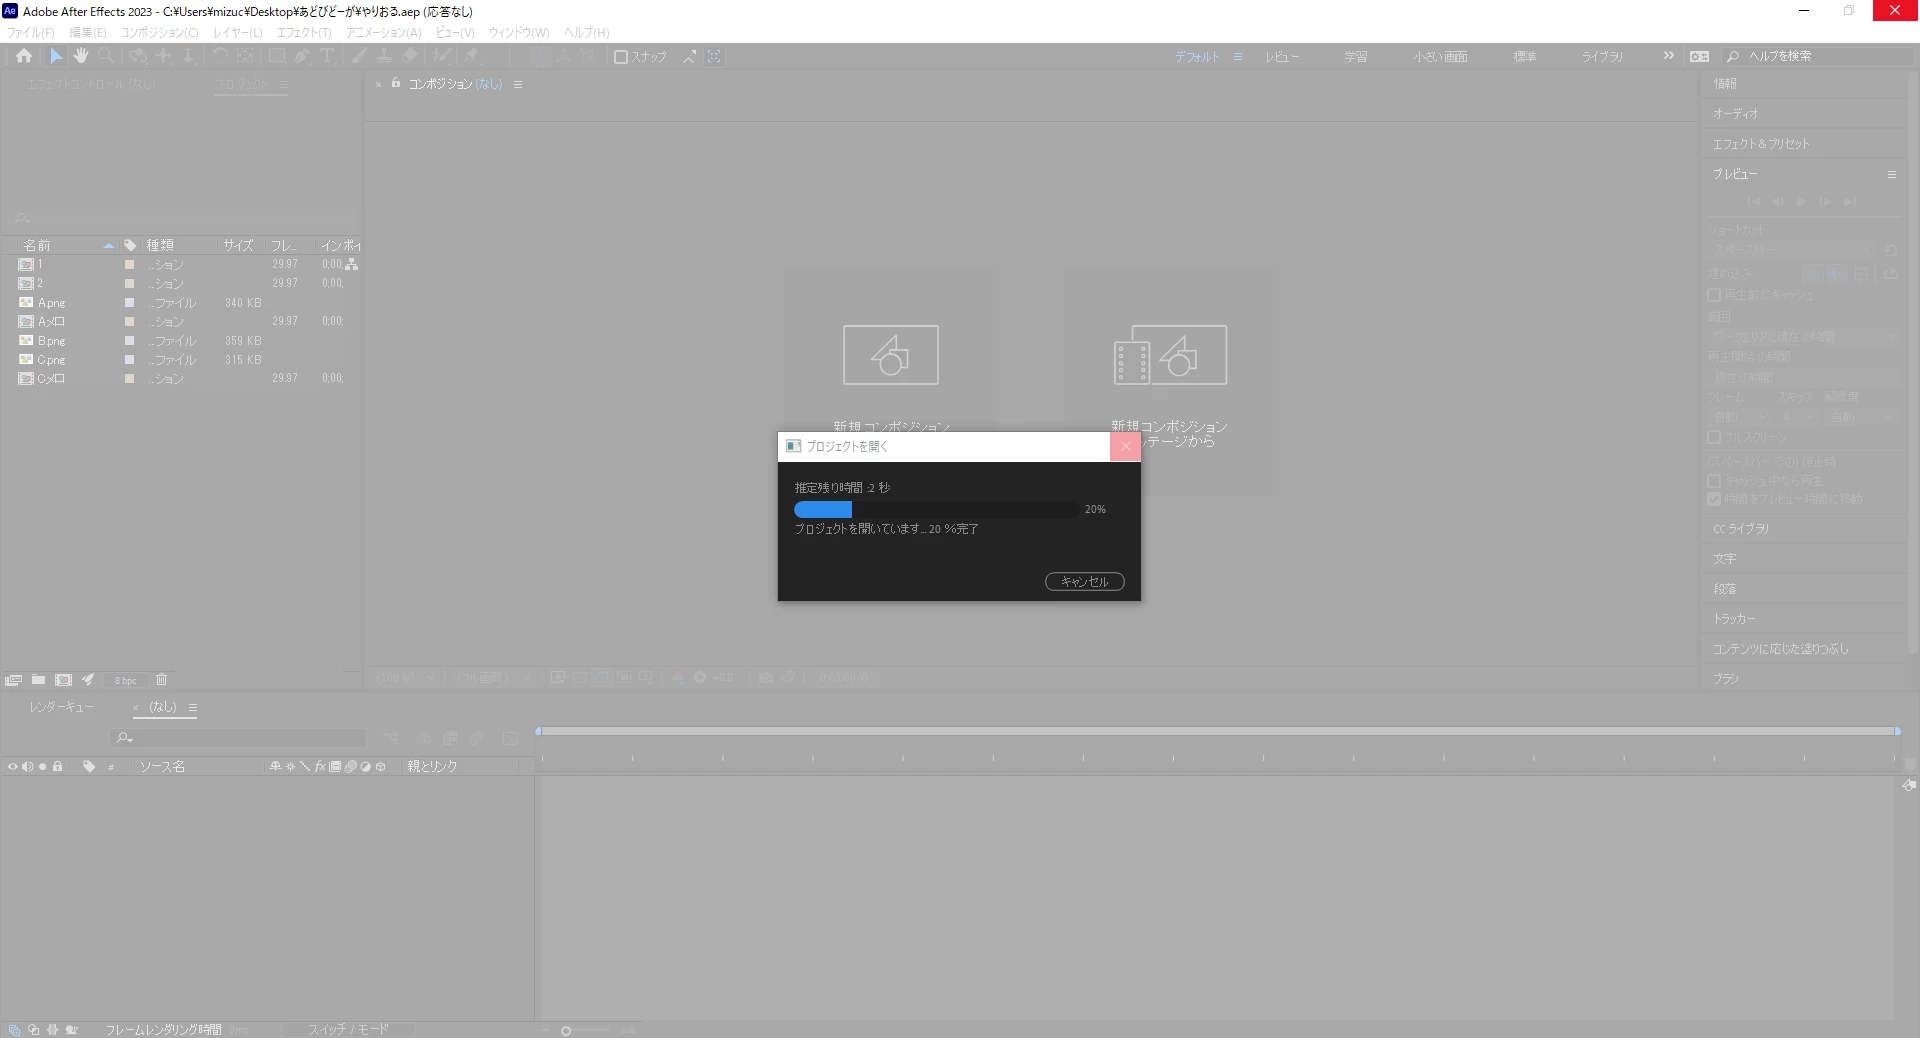1920x1038 pixels.
Task: Click the interpret footage icon in Project panel
Action: (x=13, y=680)
